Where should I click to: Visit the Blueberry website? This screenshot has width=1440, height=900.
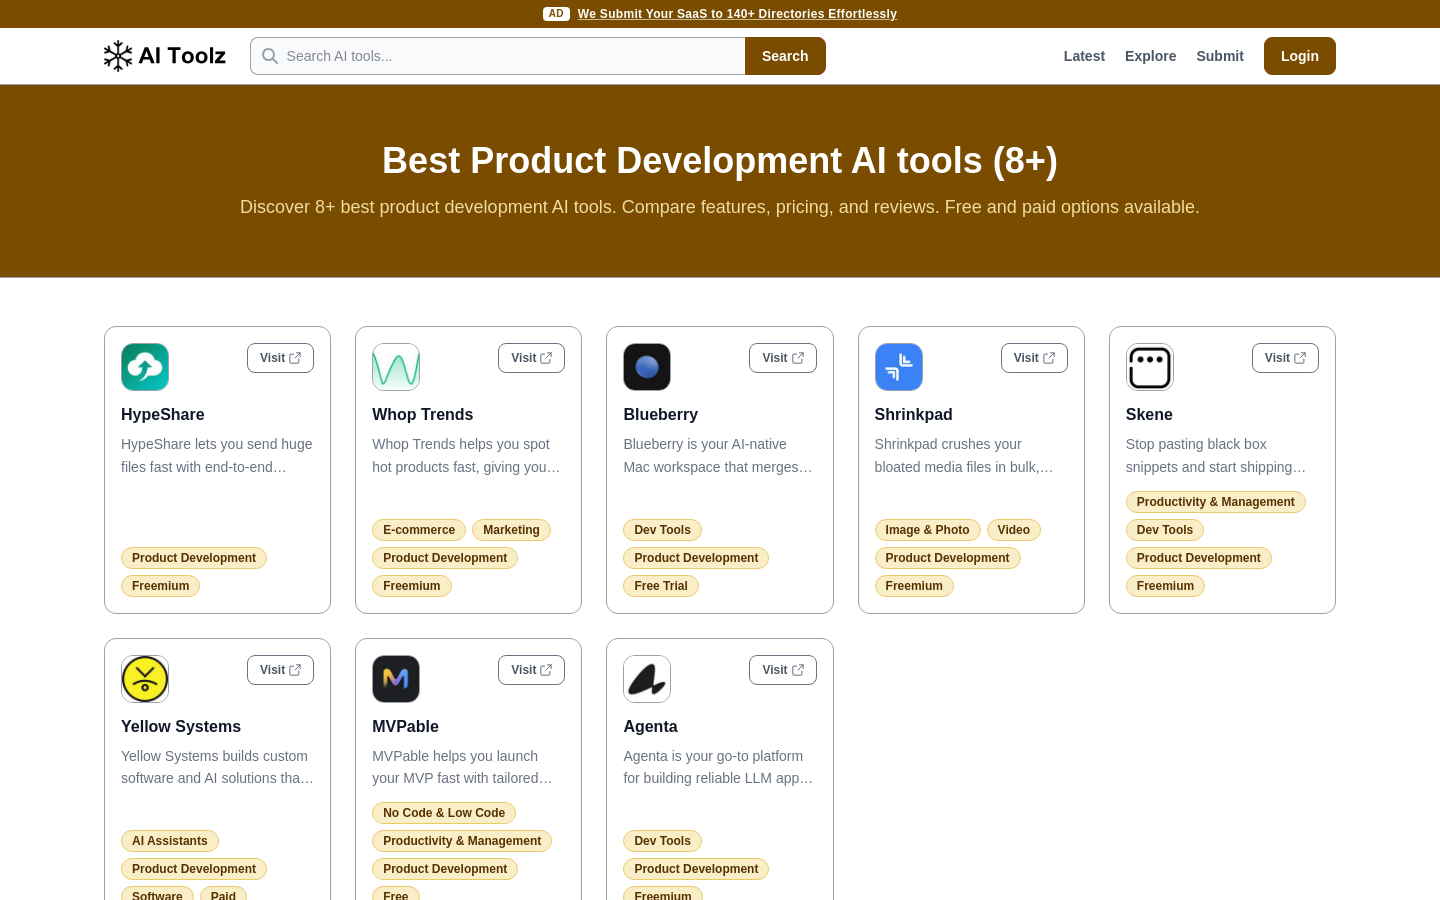click(x=783, y=358)
